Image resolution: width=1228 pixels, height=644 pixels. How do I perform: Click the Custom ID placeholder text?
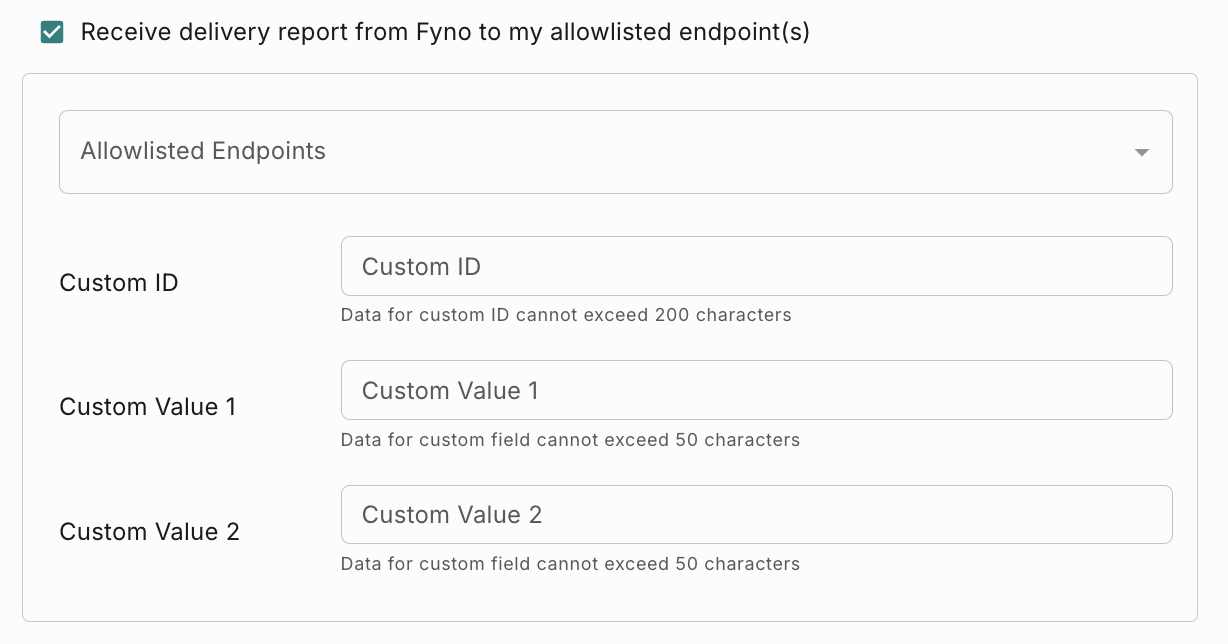419,266
